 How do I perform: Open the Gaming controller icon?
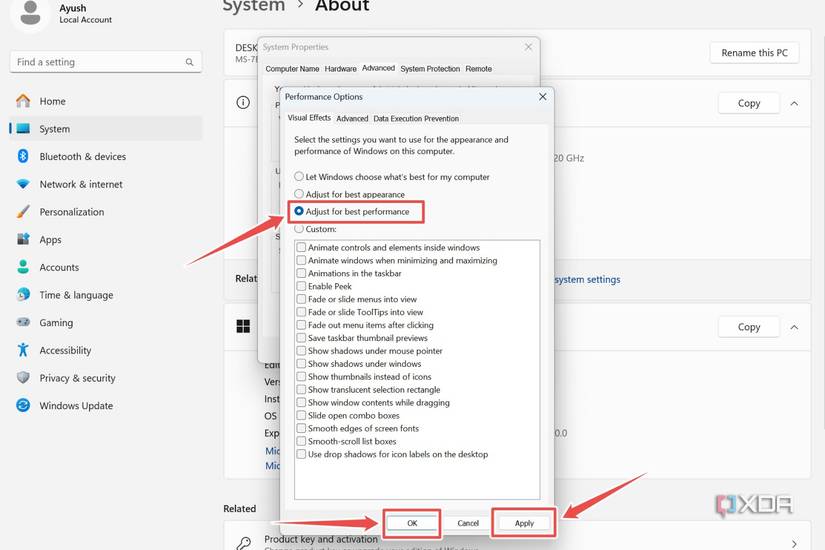[x=23, y=322]
